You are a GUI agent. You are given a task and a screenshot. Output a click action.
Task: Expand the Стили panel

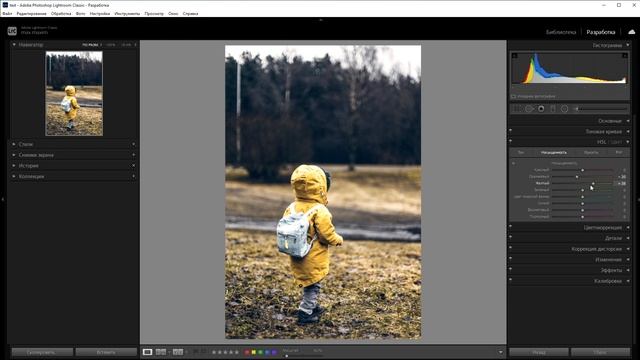click(x=14, y=144)
